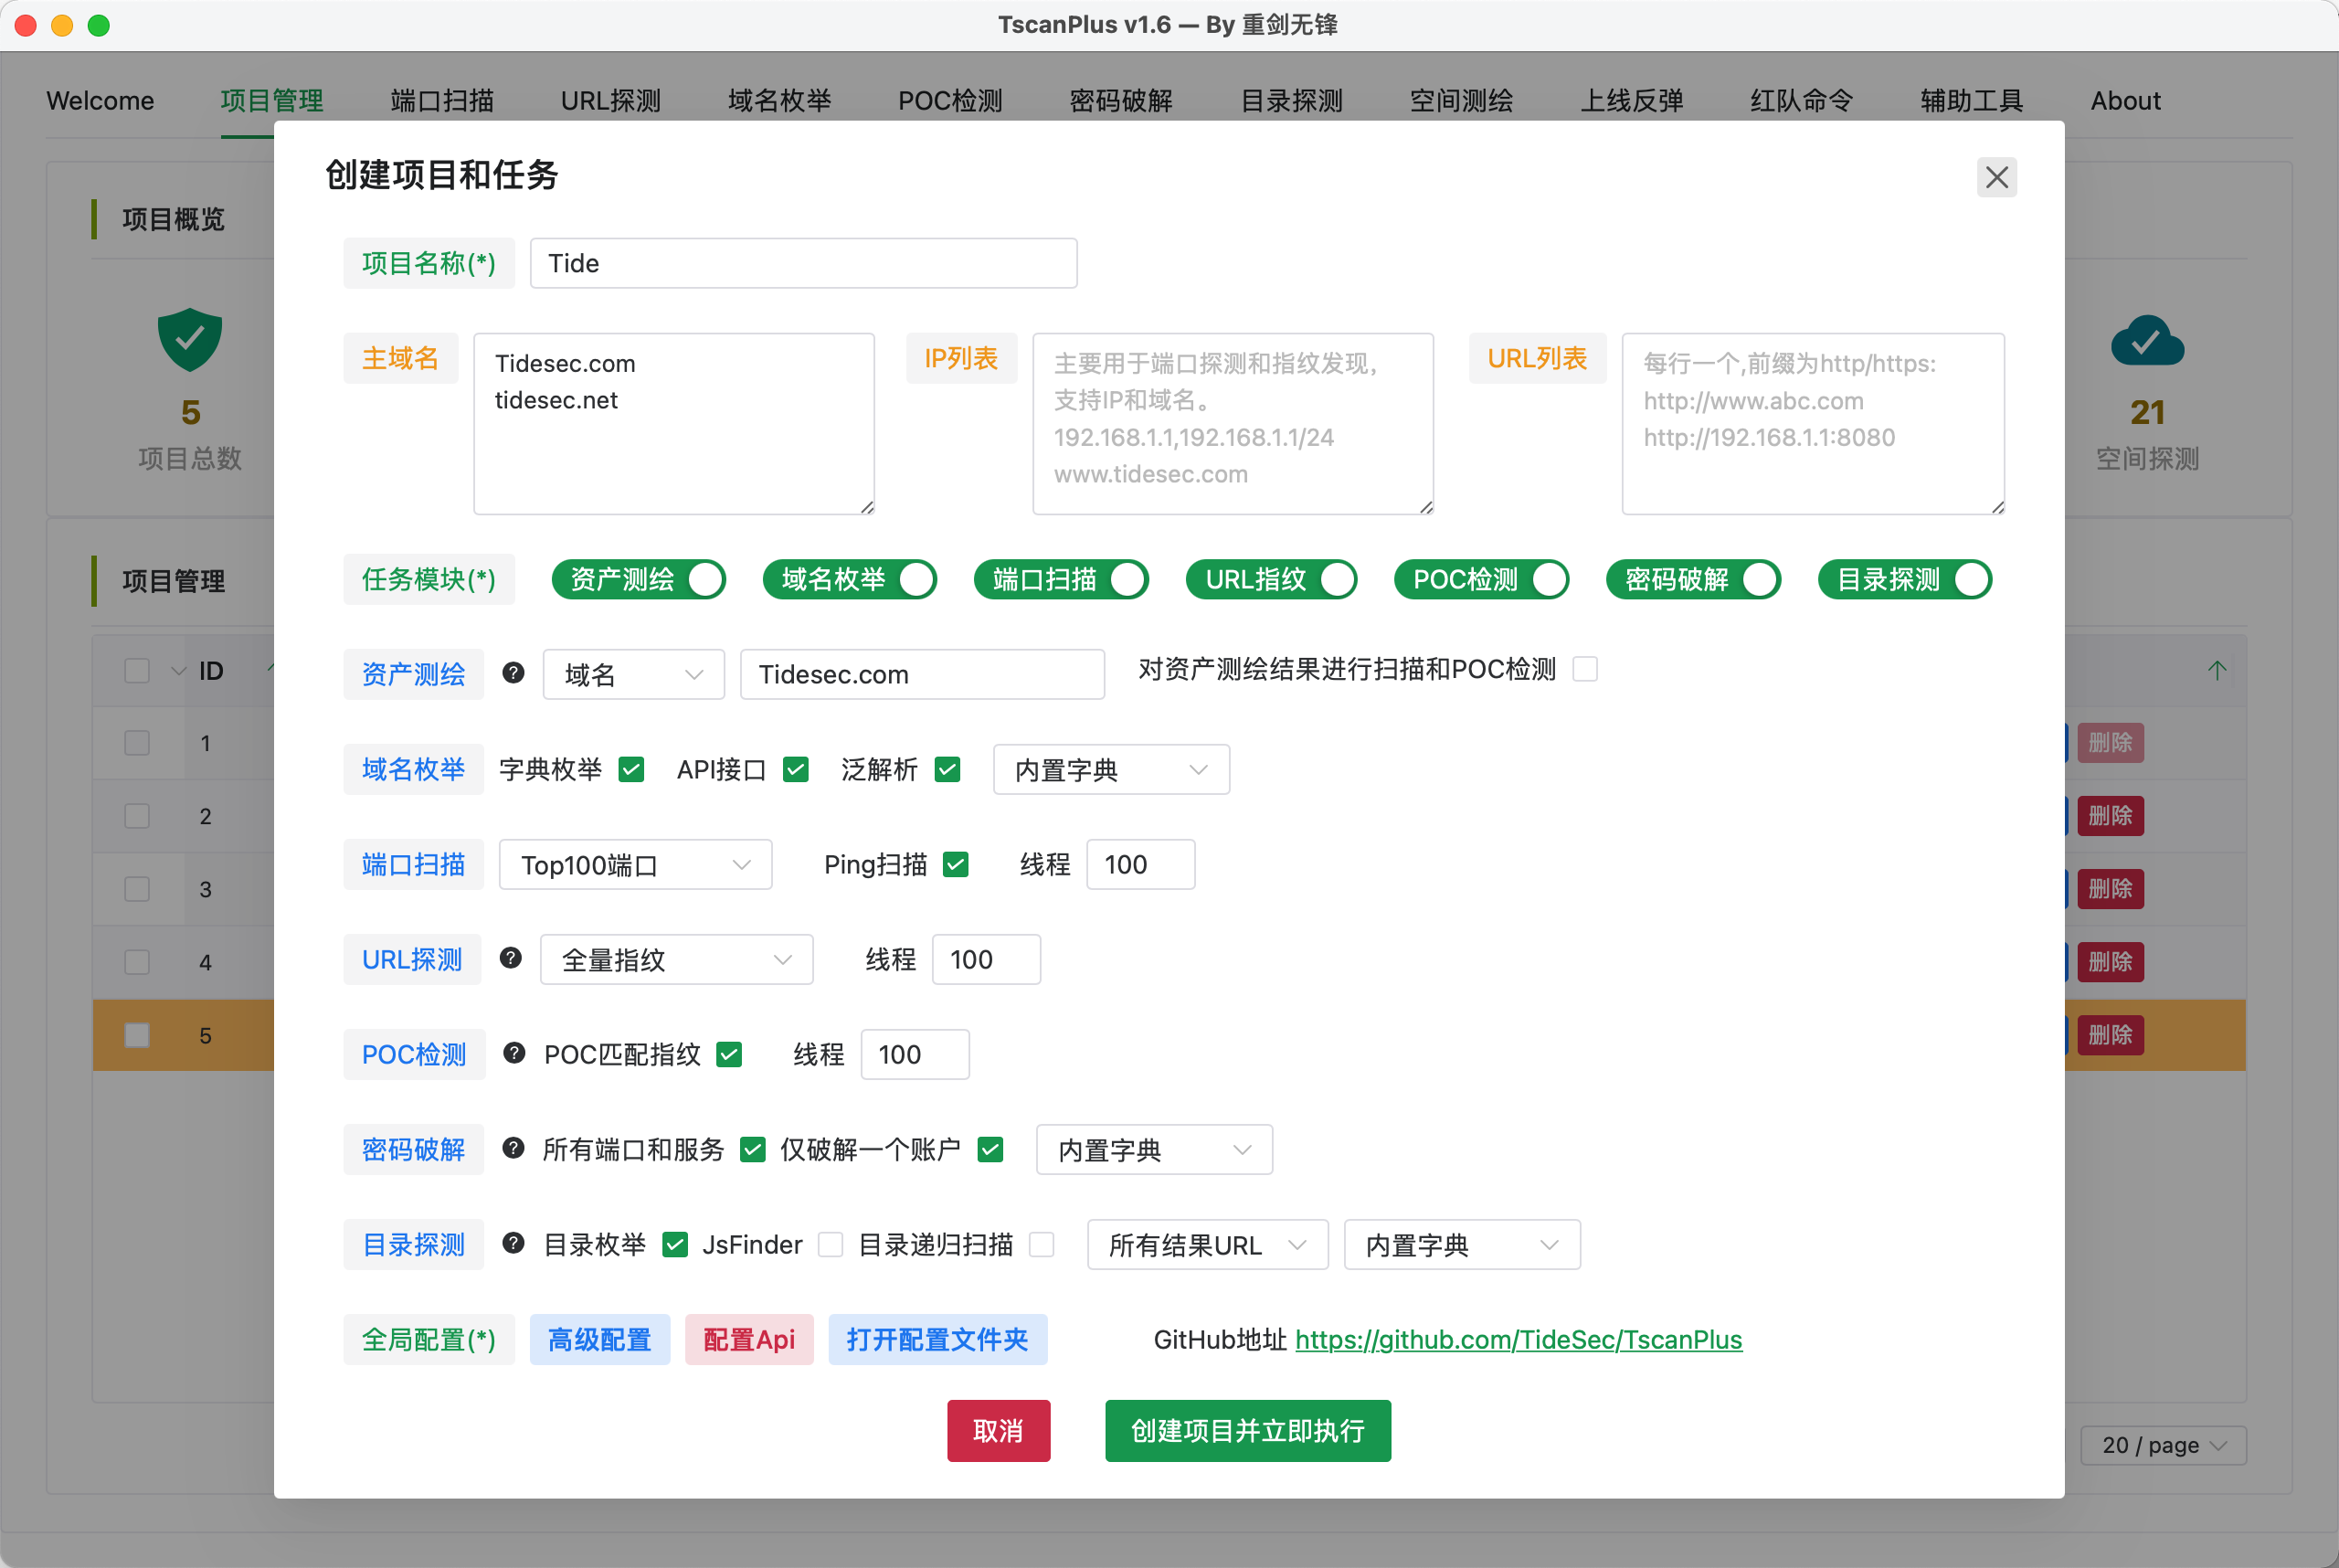The width and height of the screenshot is (2339, 1568).
Task: Click help icon next to 资产测绘
Action: coord(513,673)
